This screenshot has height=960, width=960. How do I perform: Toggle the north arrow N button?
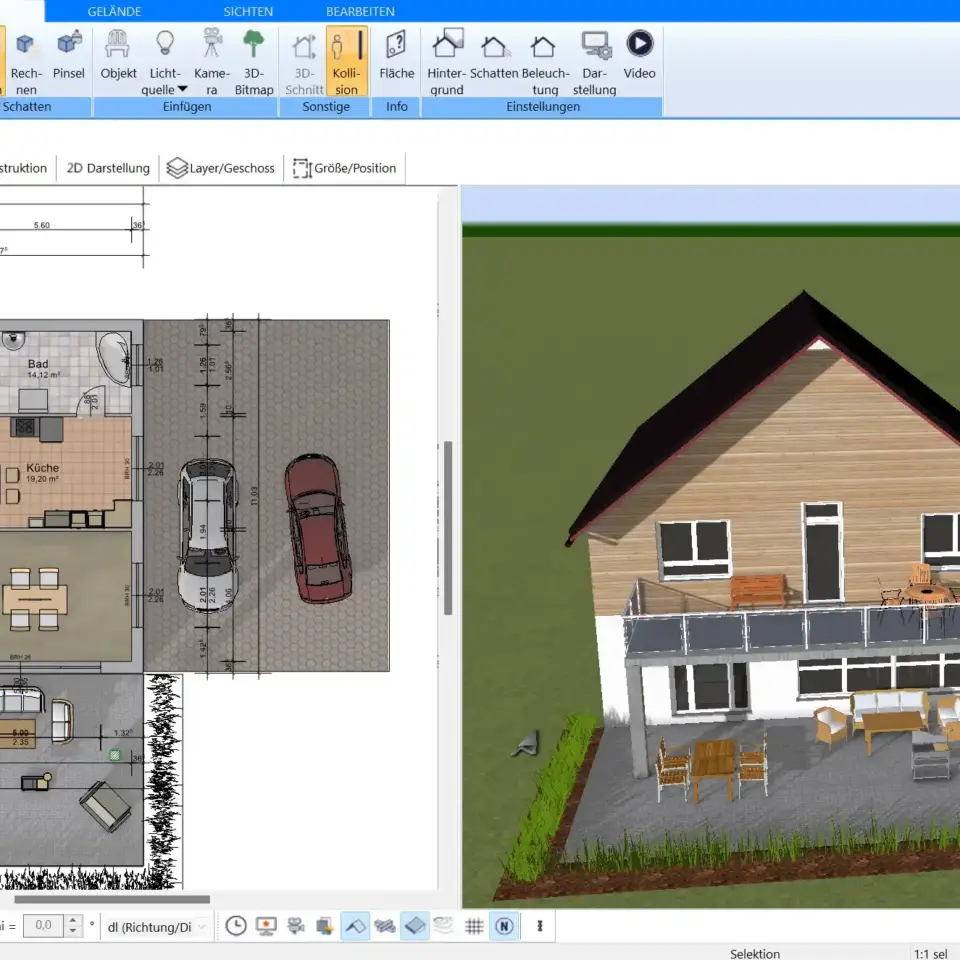click(x=504, y=926)
